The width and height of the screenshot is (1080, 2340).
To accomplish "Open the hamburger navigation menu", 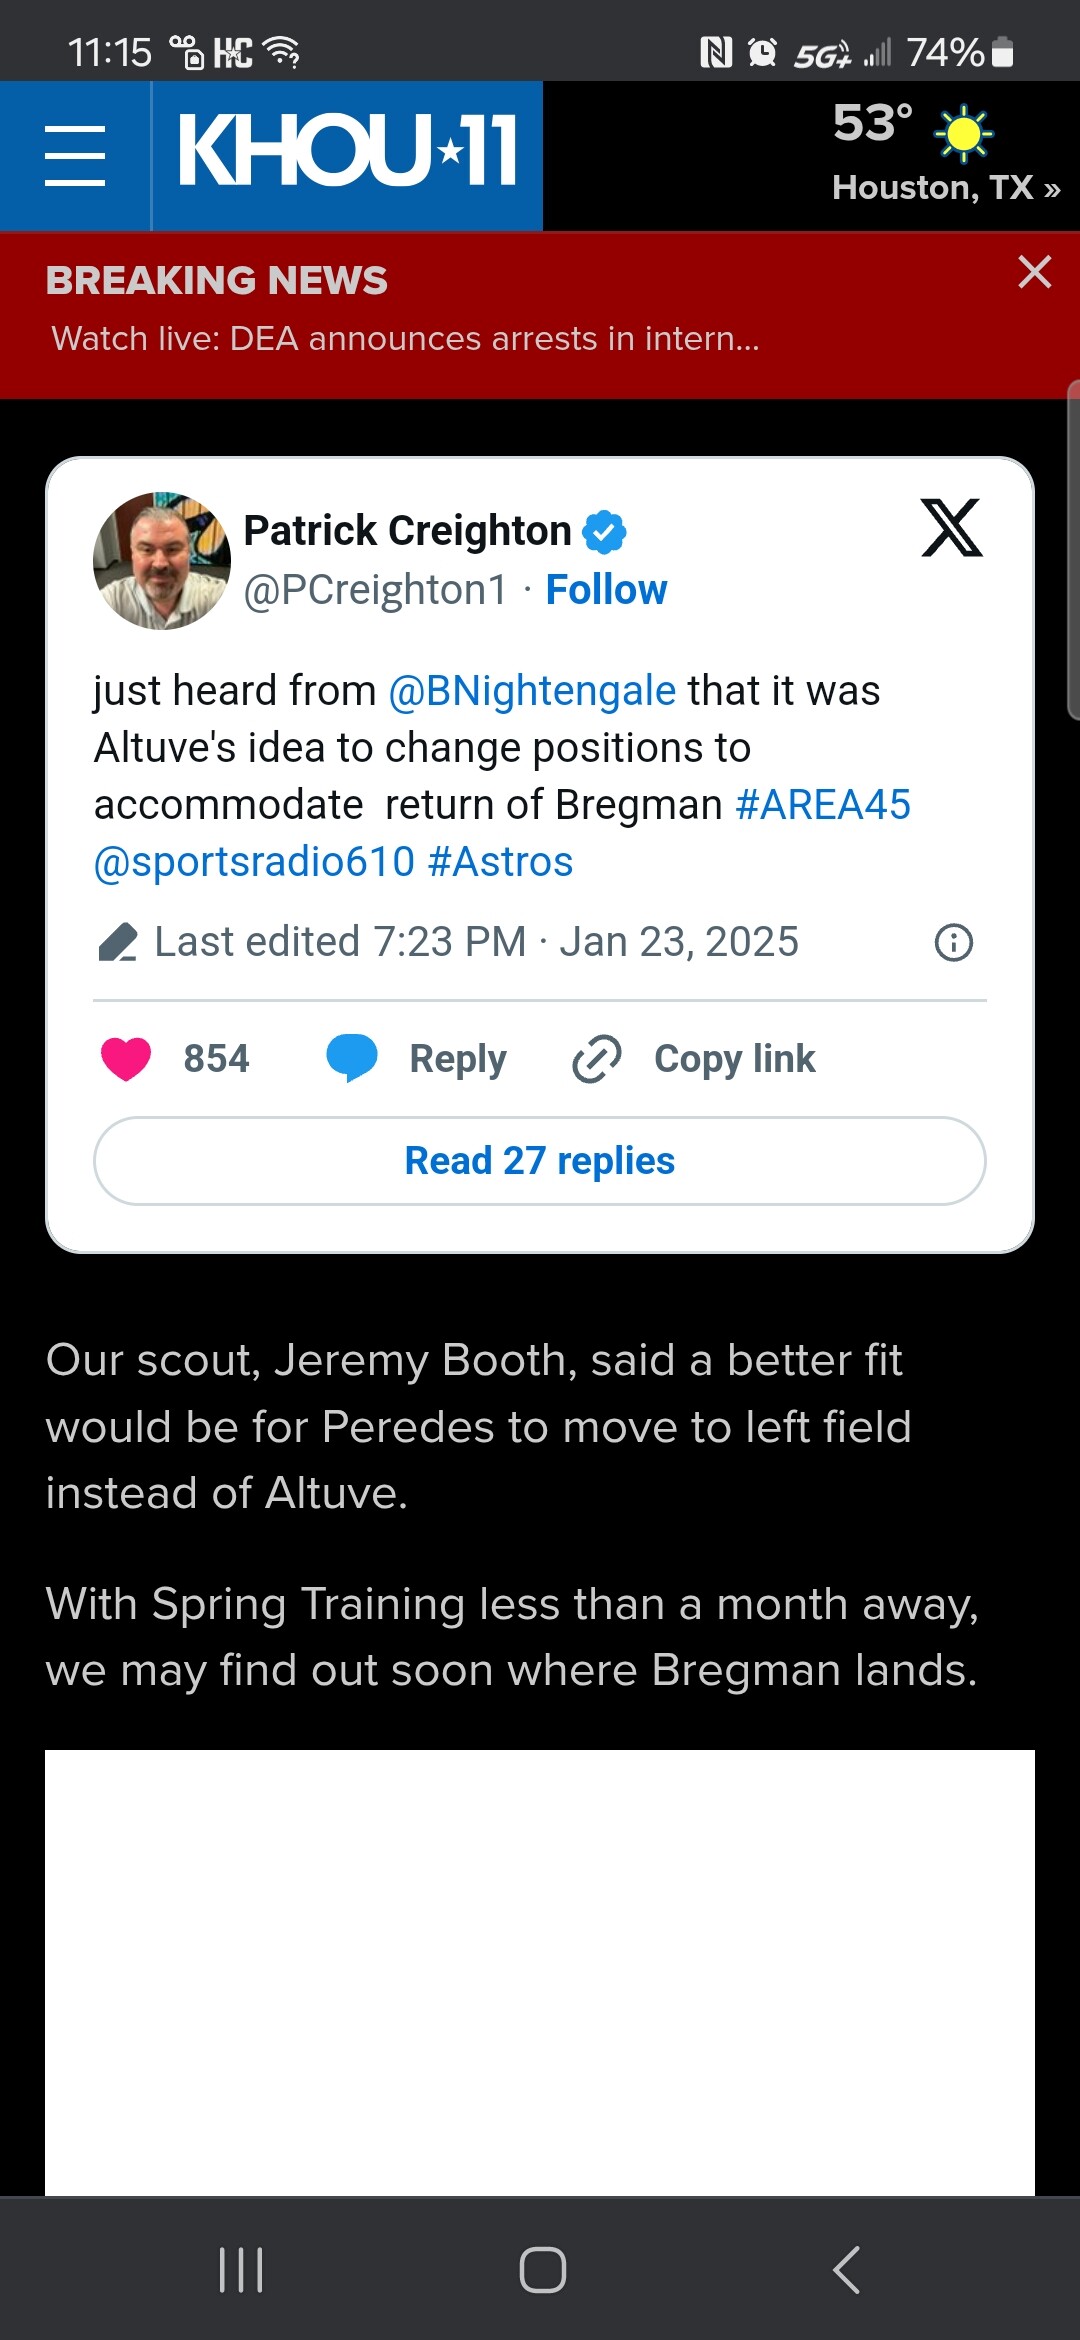I will tap(75, 156).
